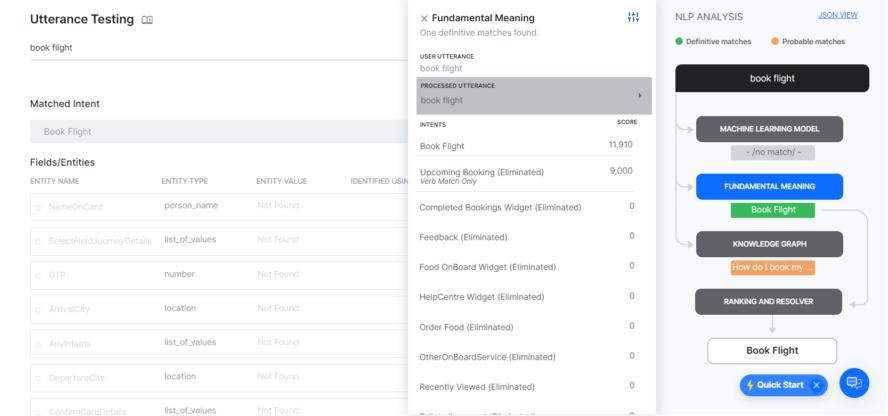Click the final Book Flight result box
This screenshot has width=888, height=416.
(772, 351)
